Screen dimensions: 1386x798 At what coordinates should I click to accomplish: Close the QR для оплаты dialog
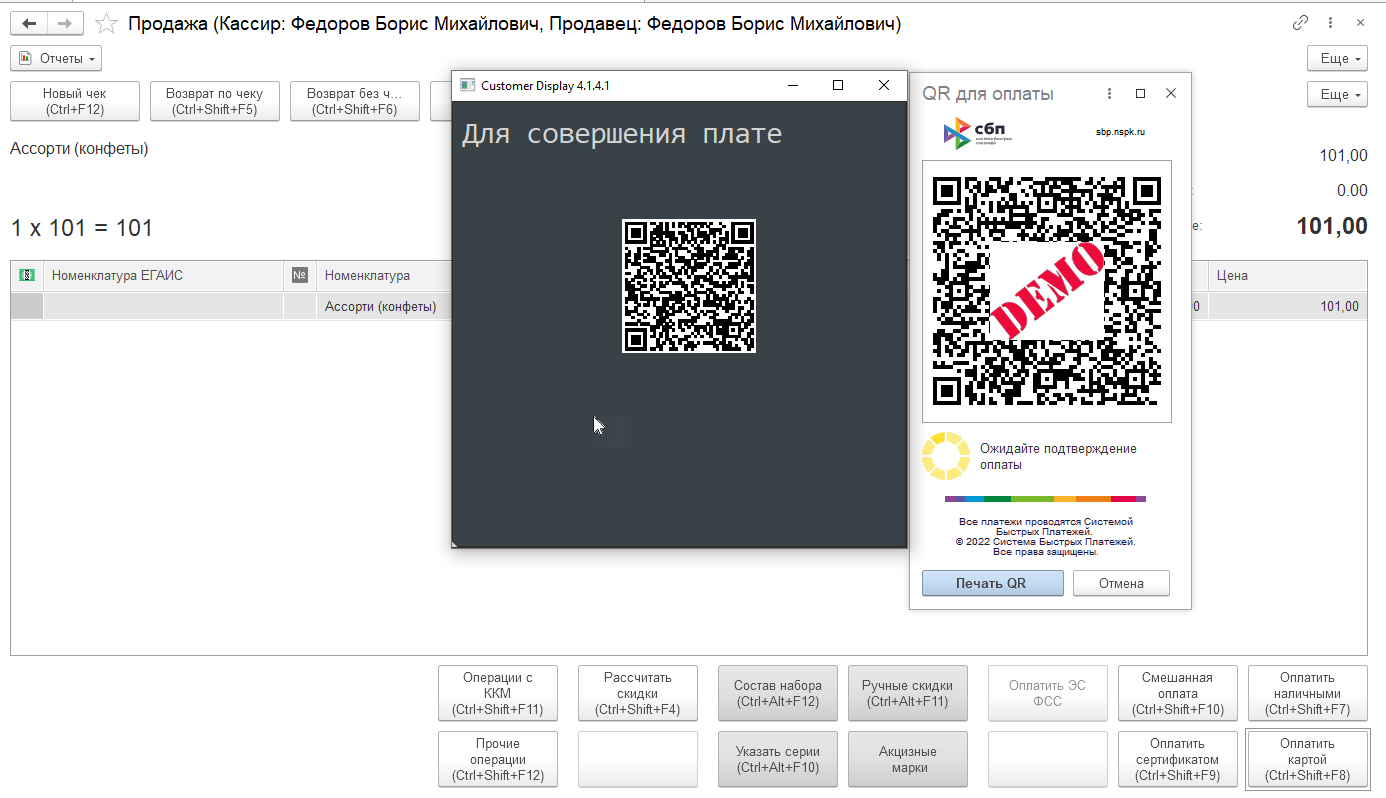[1171, 93]
